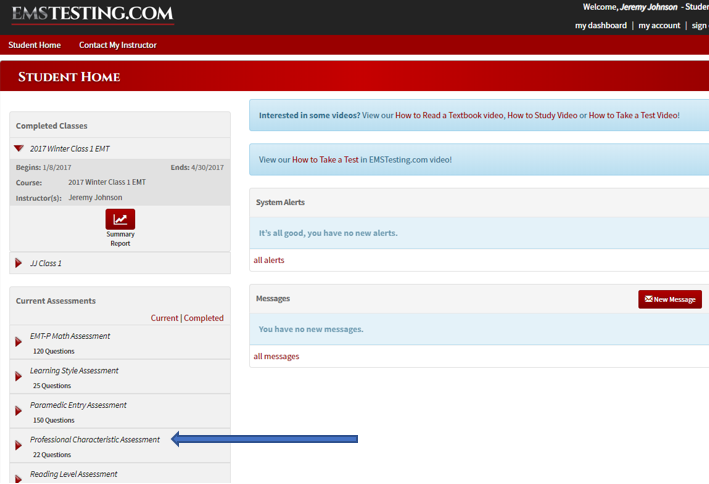The image size is (709, 484).
Task: Open Contact My Instructor menu item
Action: click(x=118, y=45)
